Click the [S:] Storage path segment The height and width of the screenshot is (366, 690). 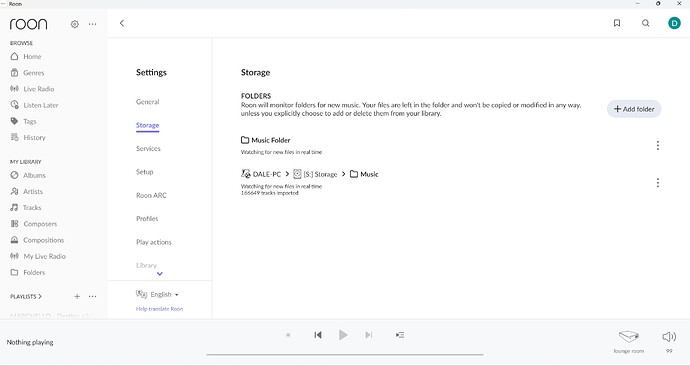pyautogui.click(x=315, y=174)
